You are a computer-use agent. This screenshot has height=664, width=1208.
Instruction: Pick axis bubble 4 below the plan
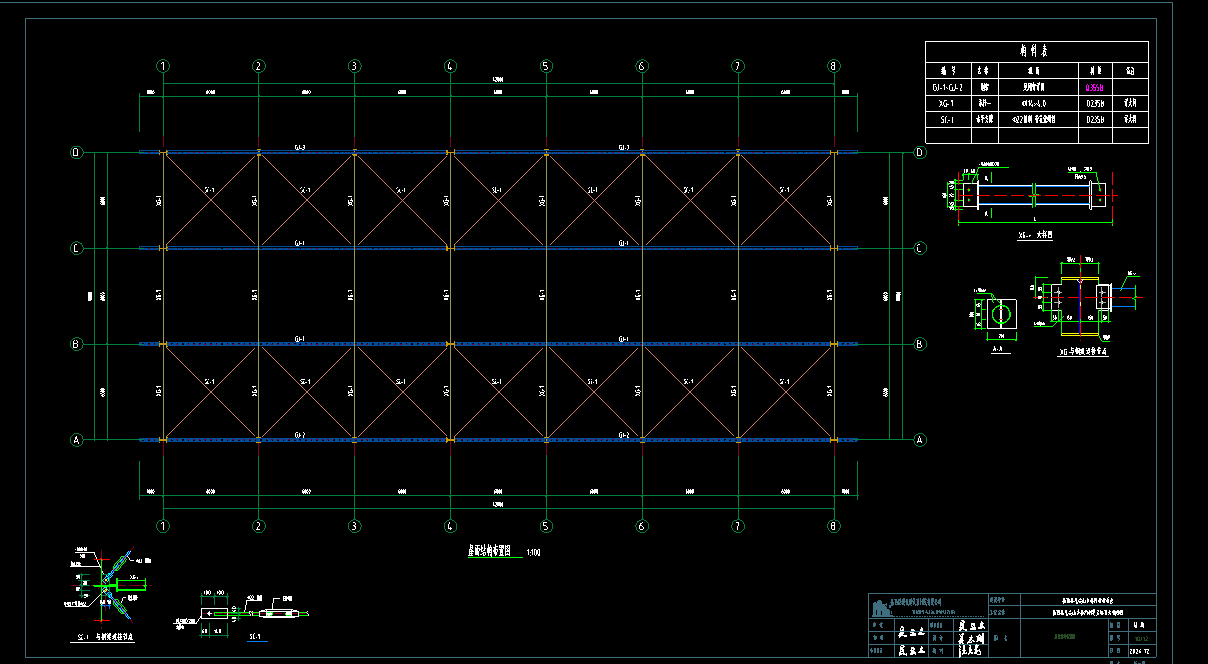[x=450, y=526]
